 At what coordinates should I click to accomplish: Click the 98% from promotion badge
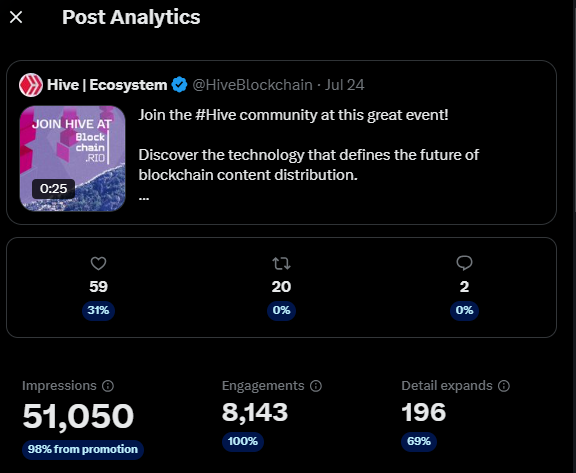83,449
